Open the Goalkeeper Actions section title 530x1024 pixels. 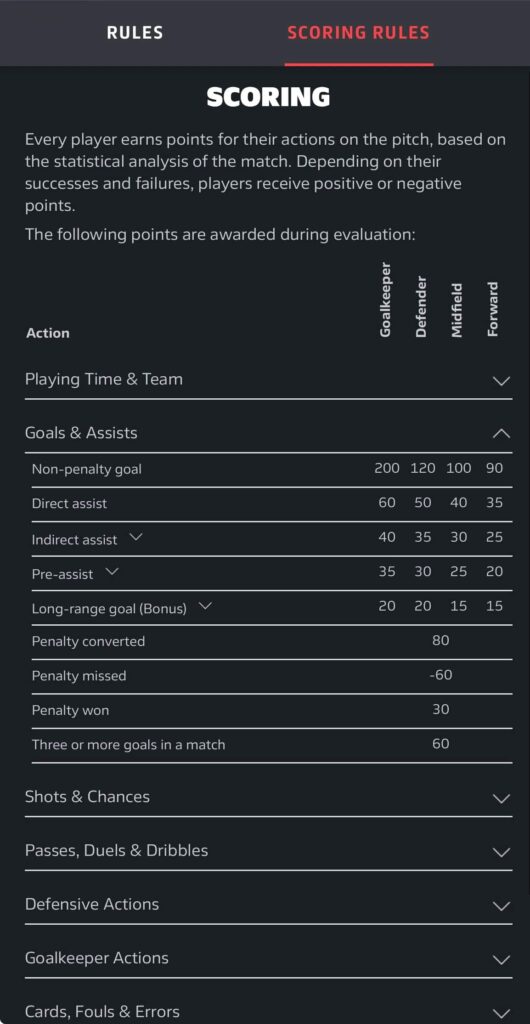tap(97, 958)
